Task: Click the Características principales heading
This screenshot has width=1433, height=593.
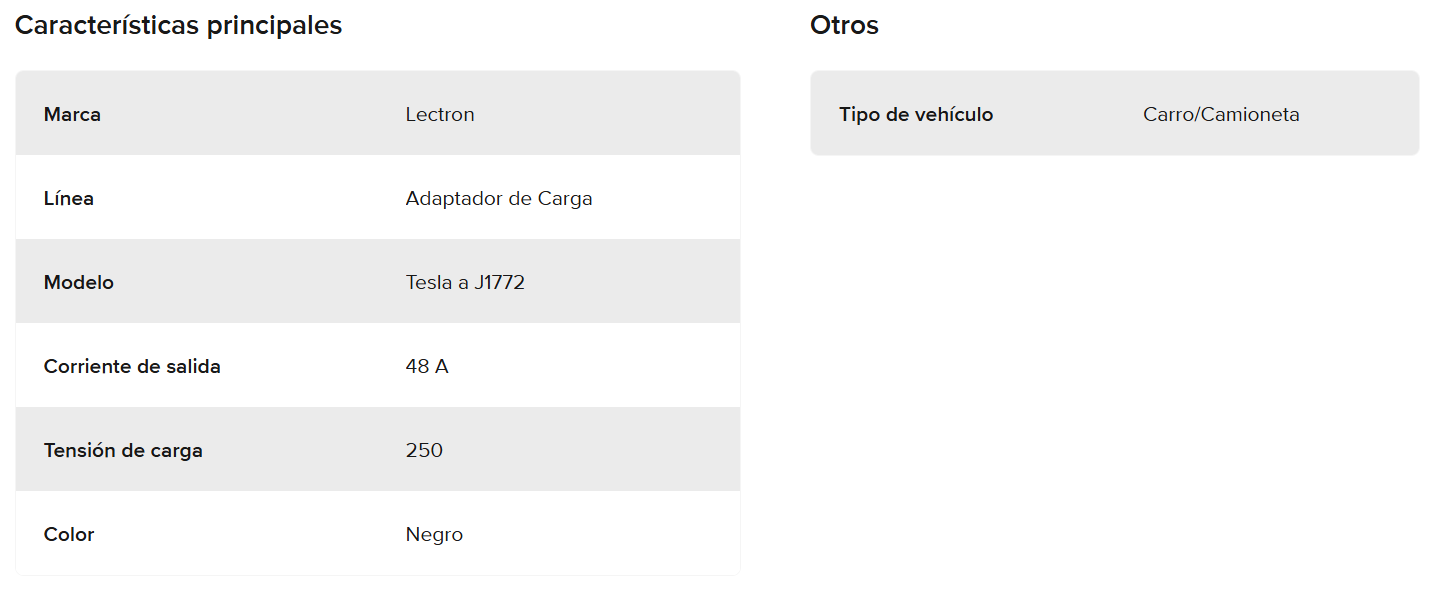Action: pyautogui.click(x=178, y=26)
